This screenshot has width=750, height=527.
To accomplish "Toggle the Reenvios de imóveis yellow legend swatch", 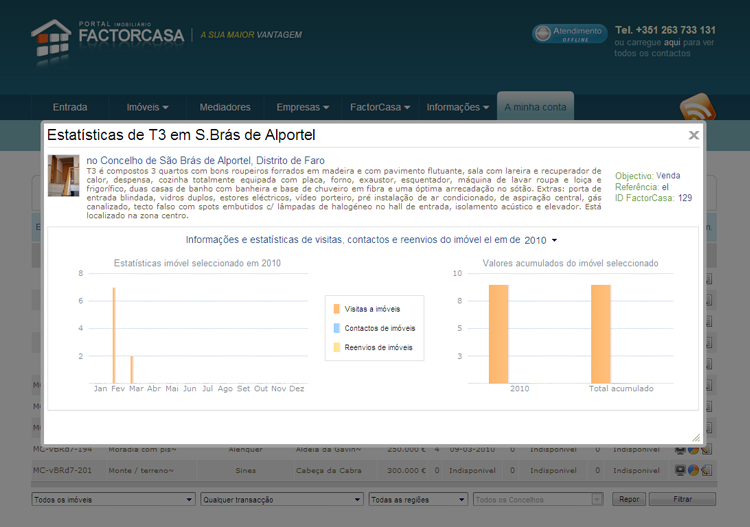I will pos(337,347).
